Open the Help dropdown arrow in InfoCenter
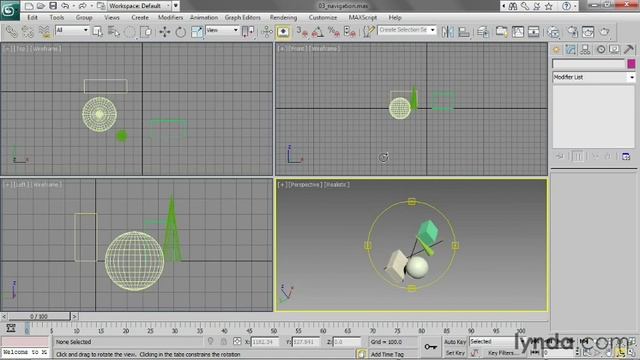 tap(576, 6)
